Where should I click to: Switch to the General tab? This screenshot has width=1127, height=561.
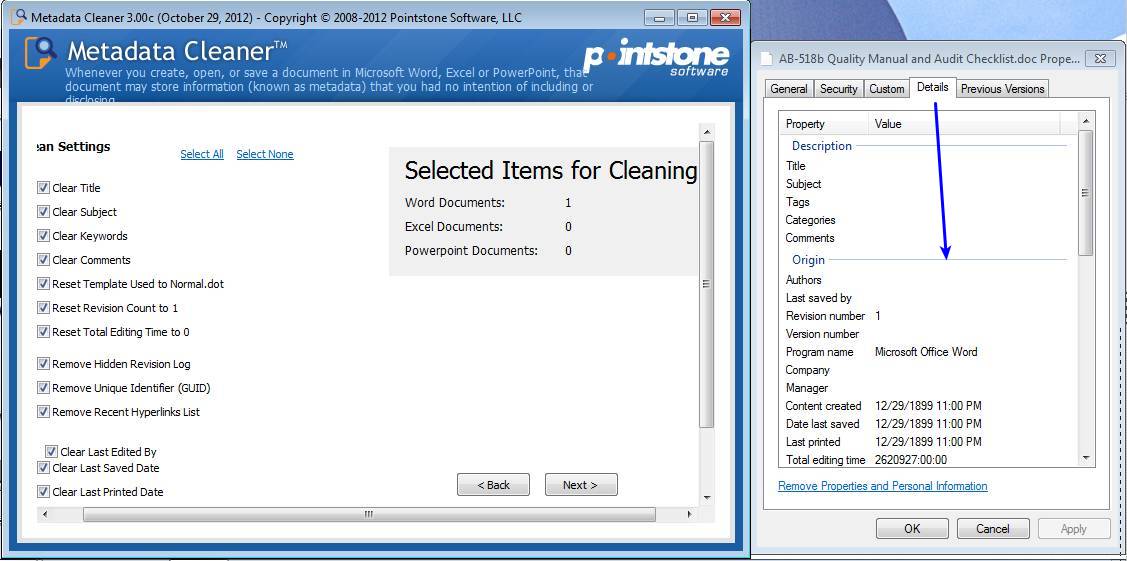(x=789, y=89)
